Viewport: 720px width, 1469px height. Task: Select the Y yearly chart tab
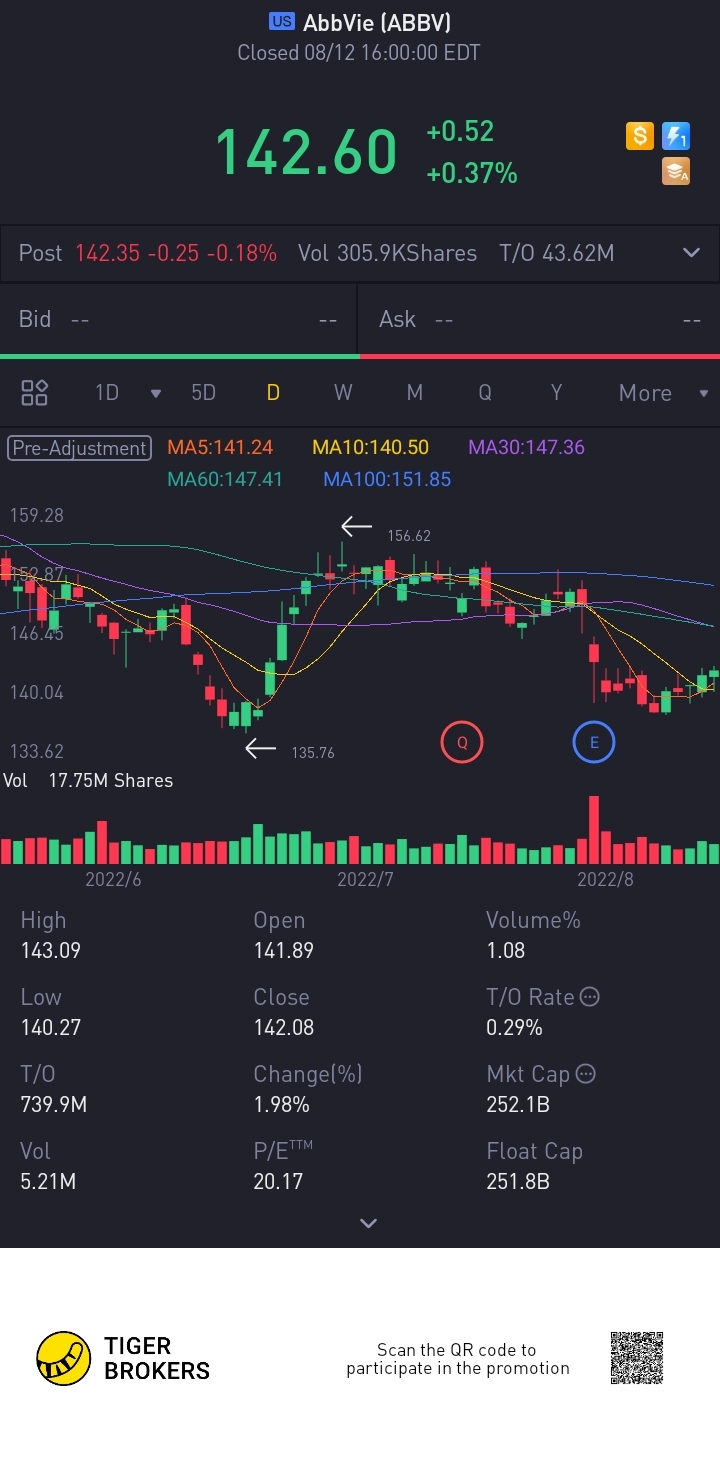556,393
